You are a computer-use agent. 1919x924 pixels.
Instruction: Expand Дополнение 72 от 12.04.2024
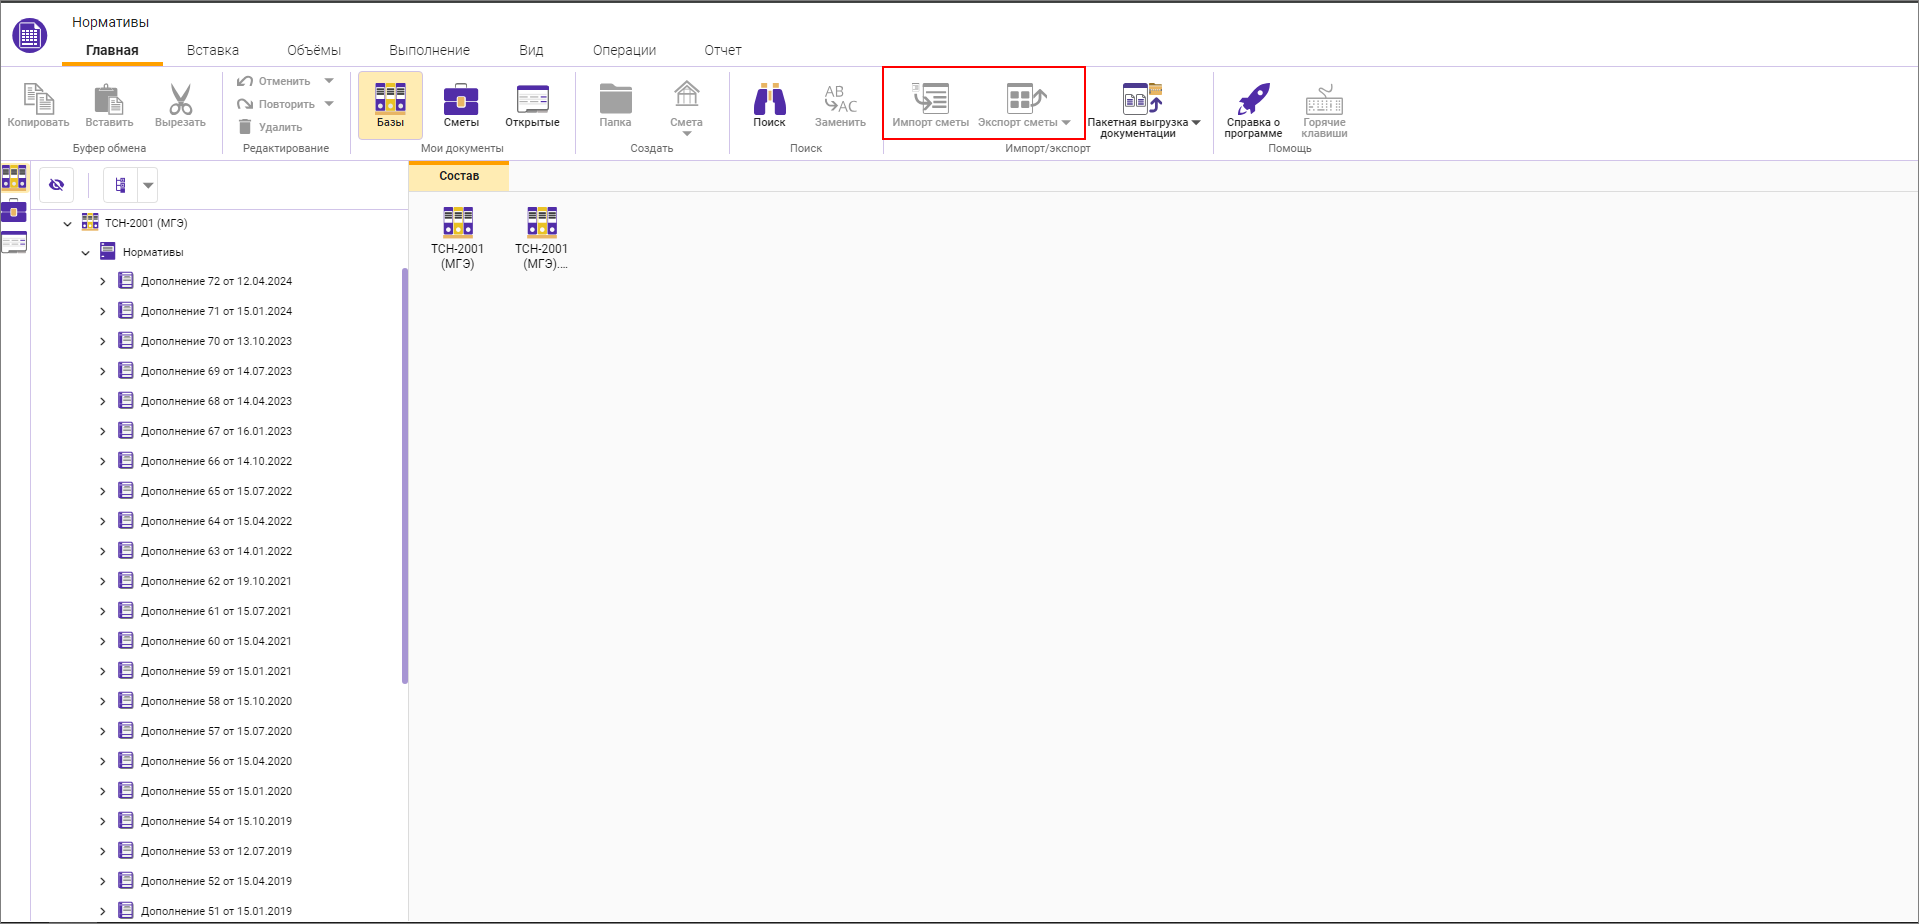102,282
